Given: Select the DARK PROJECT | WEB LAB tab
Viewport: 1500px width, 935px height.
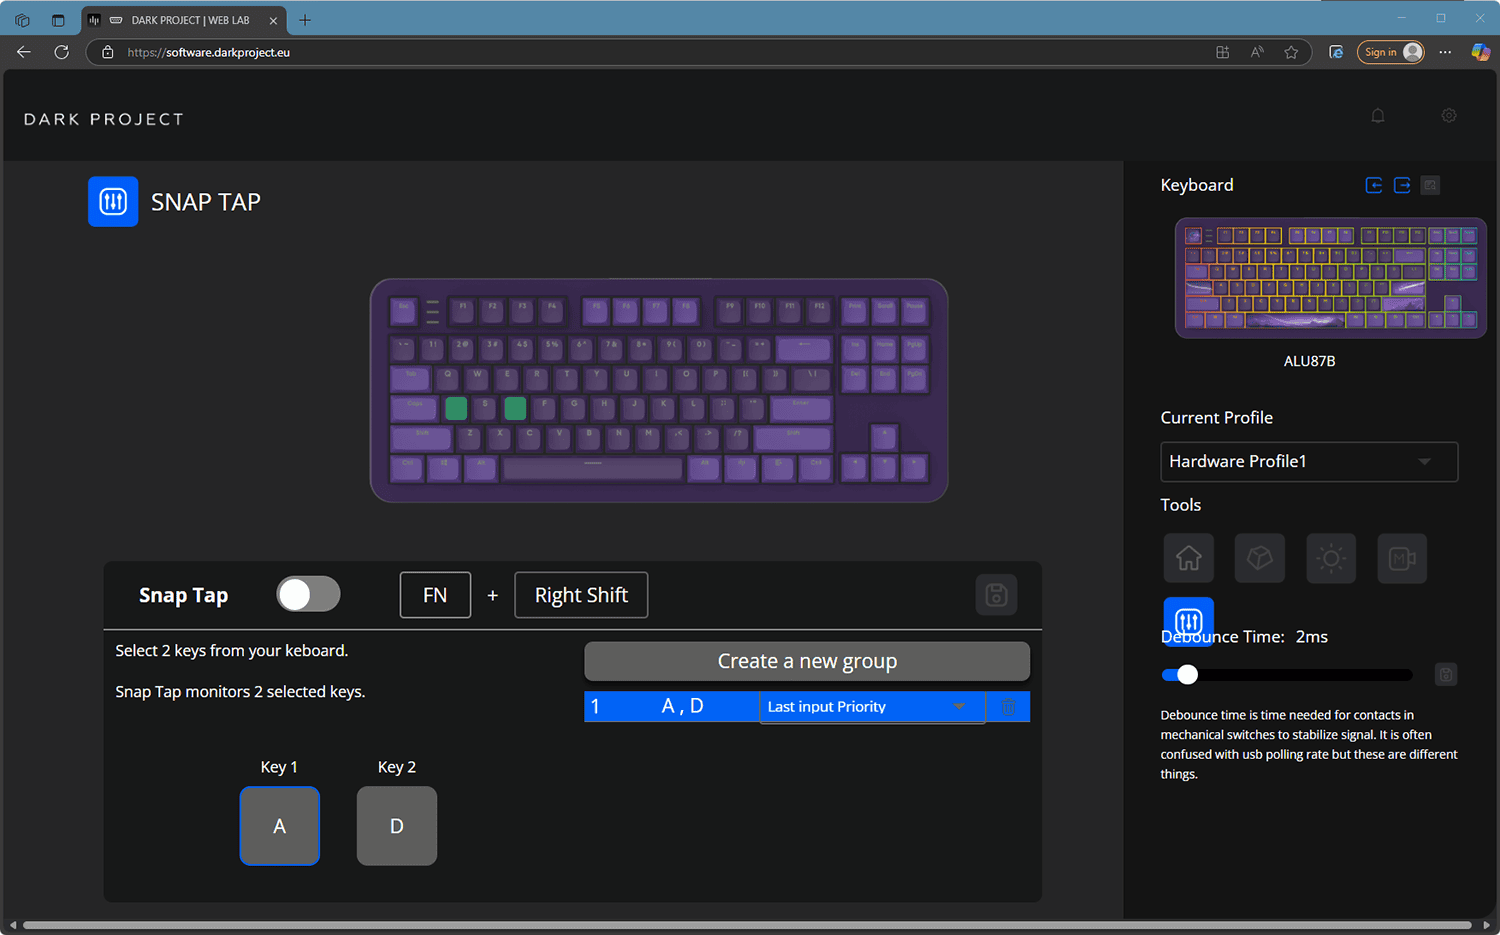Looking at the screenshot, I should 183,20.
